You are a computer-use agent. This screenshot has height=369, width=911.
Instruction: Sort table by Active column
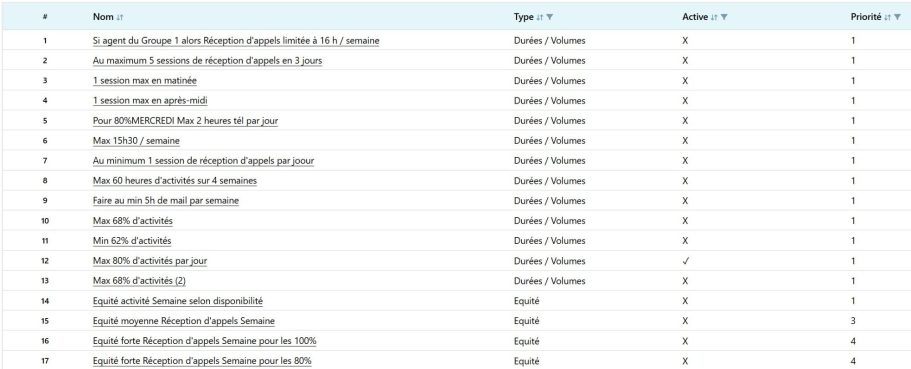(x=715, y=17)
